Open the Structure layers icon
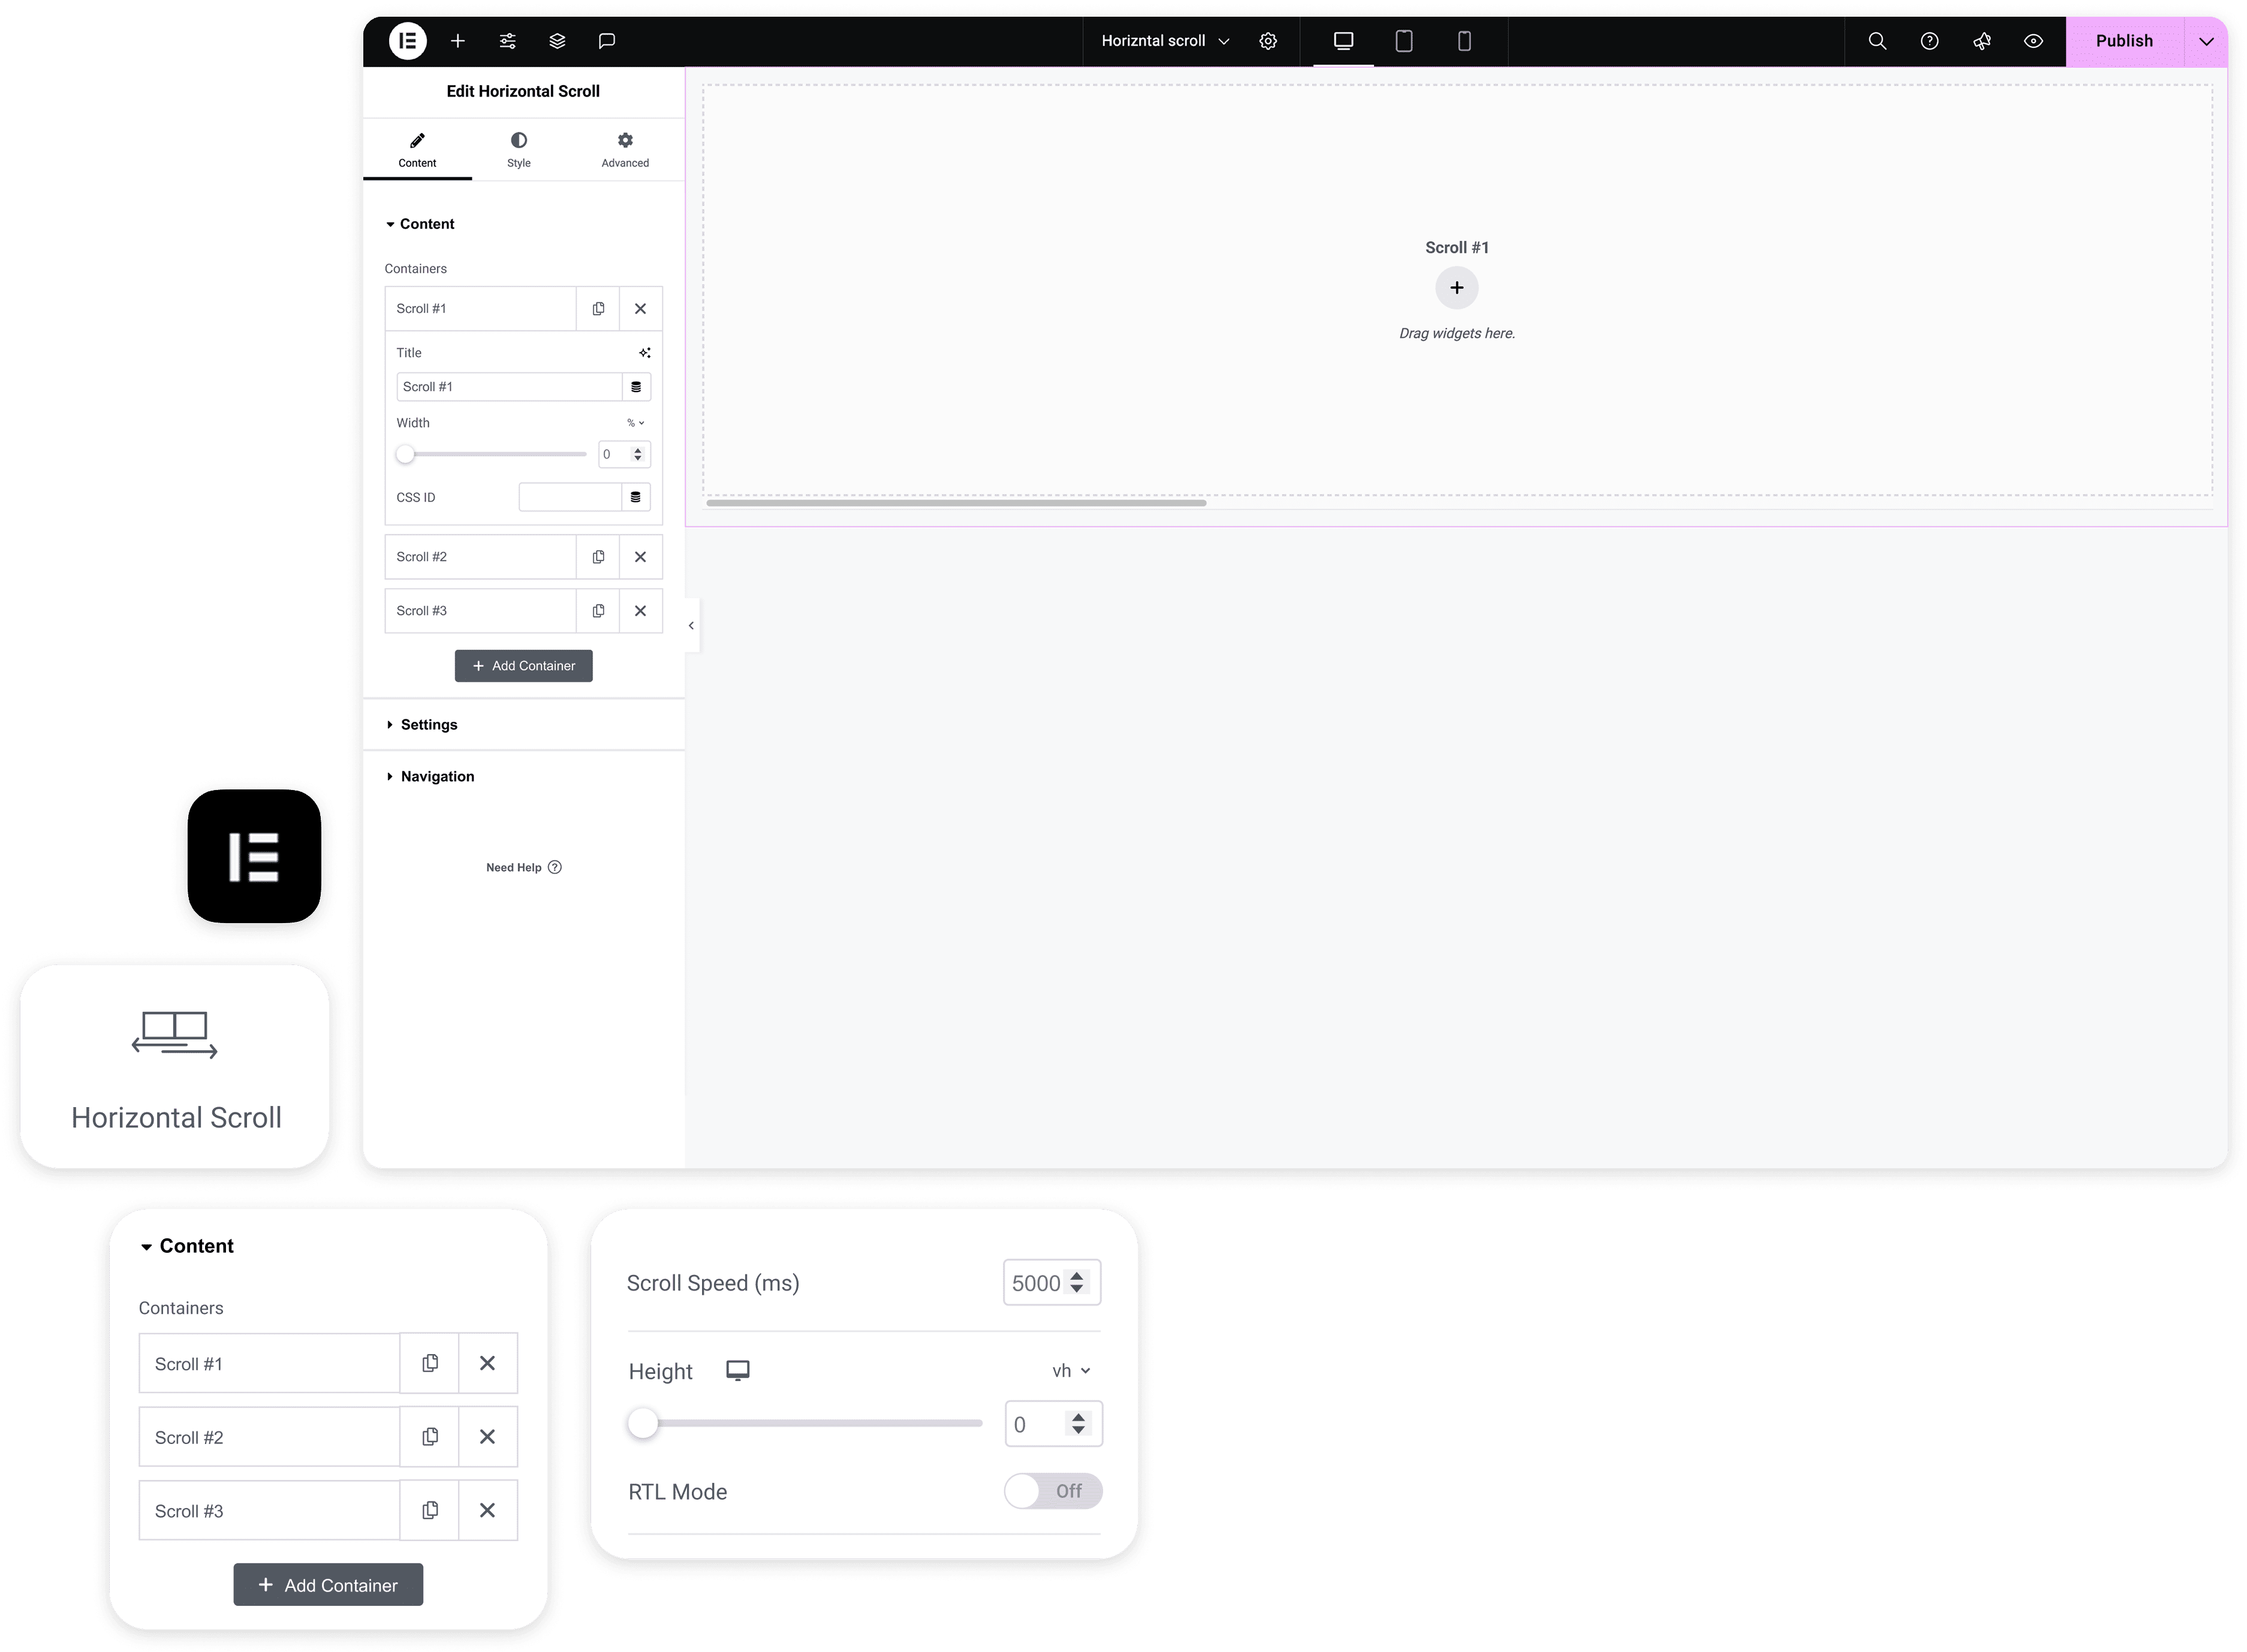2247x1652 pixels. click(x=557, y=41)
